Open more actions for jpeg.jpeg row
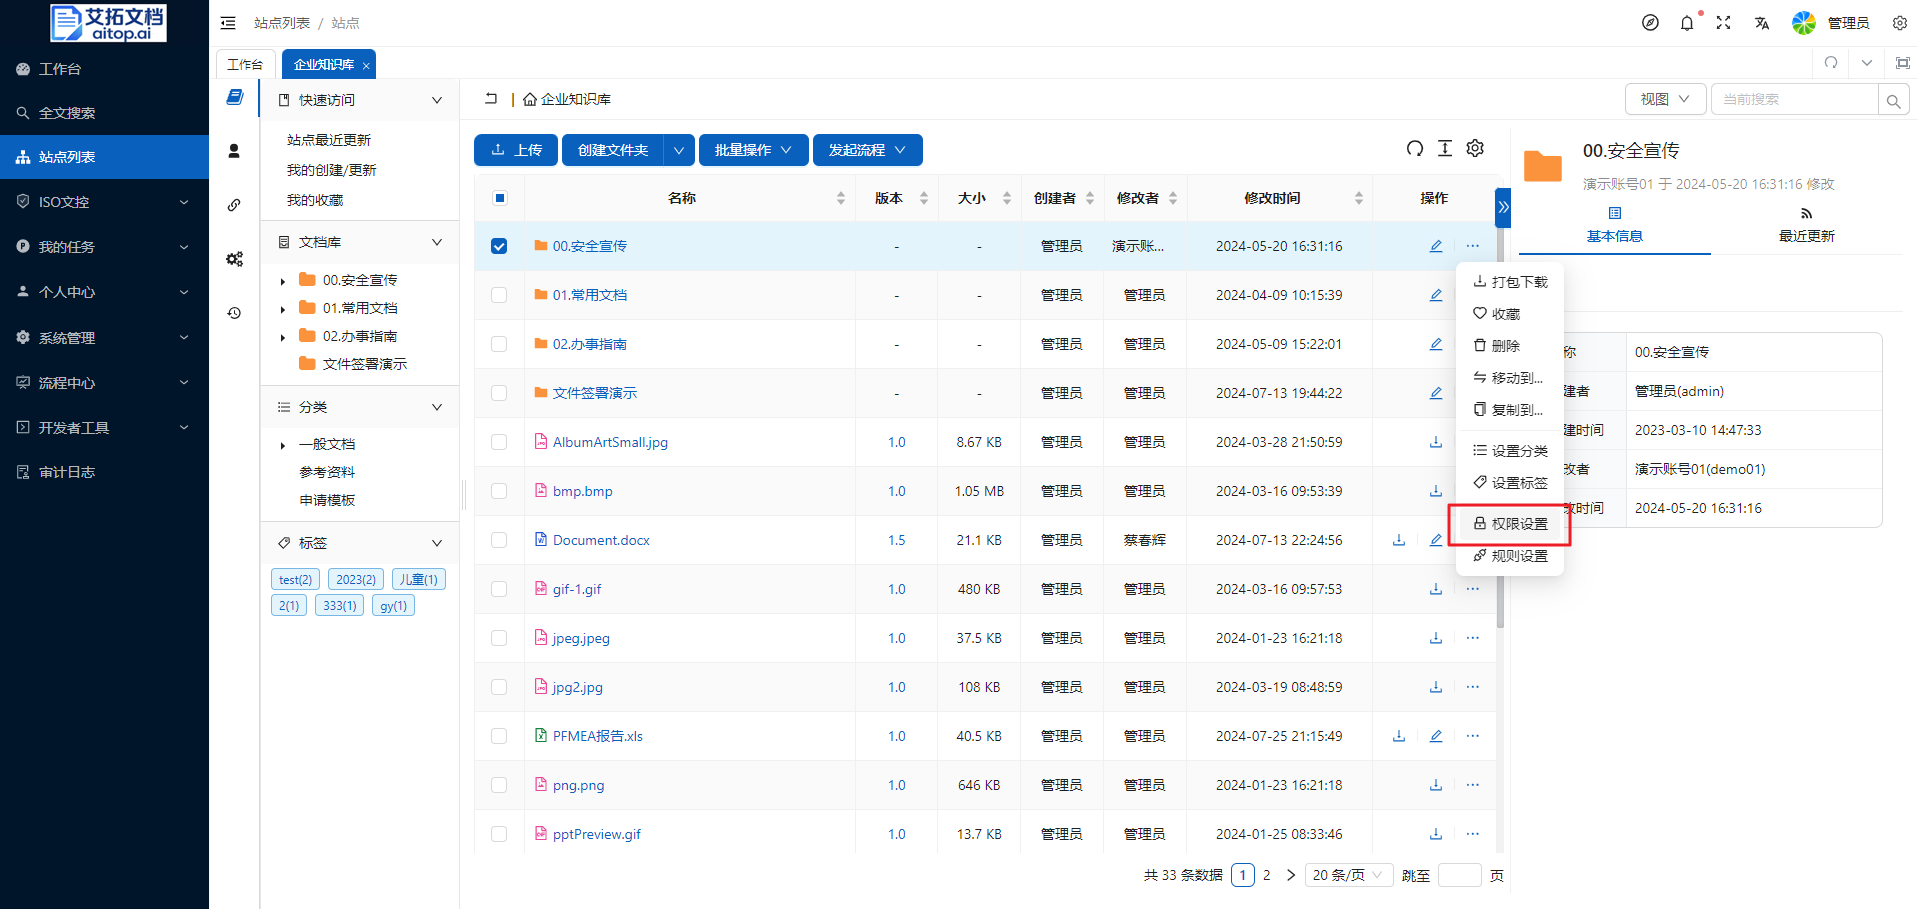 click(1472, 638)
